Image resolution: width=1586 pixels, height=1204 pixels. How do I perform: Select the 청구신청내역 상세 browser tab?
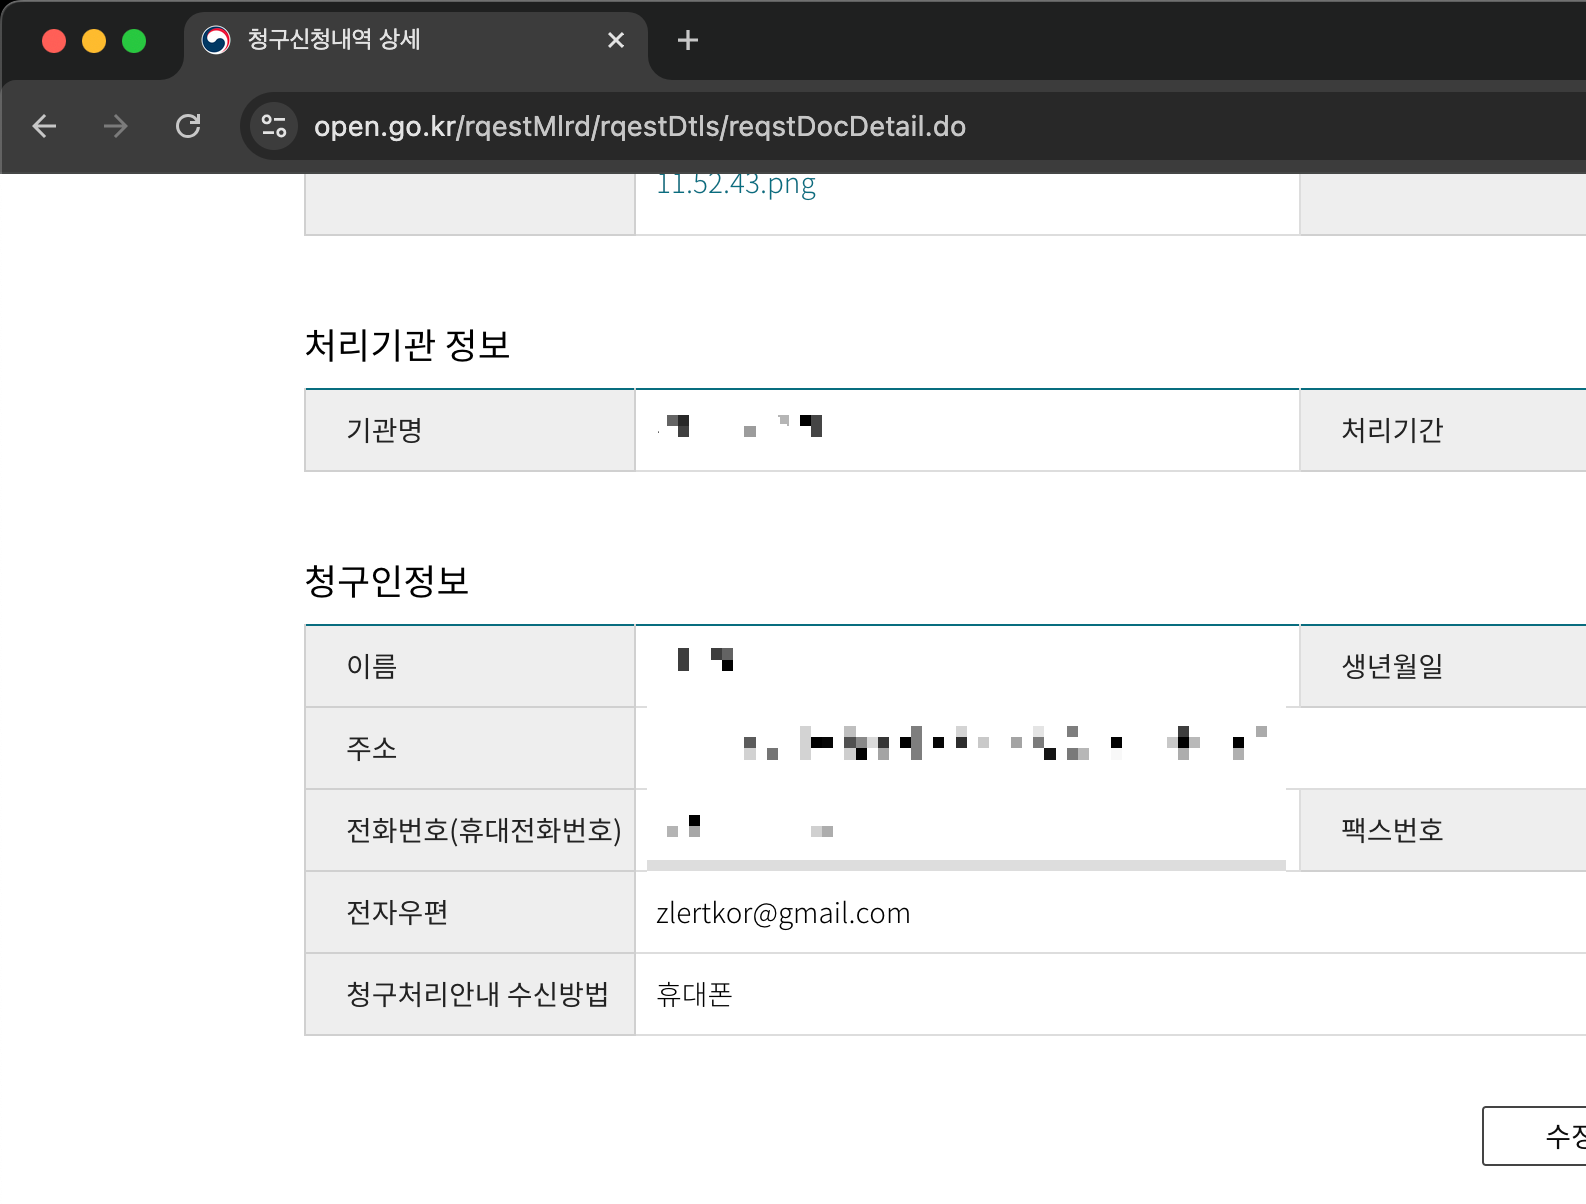tap(416, 40)
